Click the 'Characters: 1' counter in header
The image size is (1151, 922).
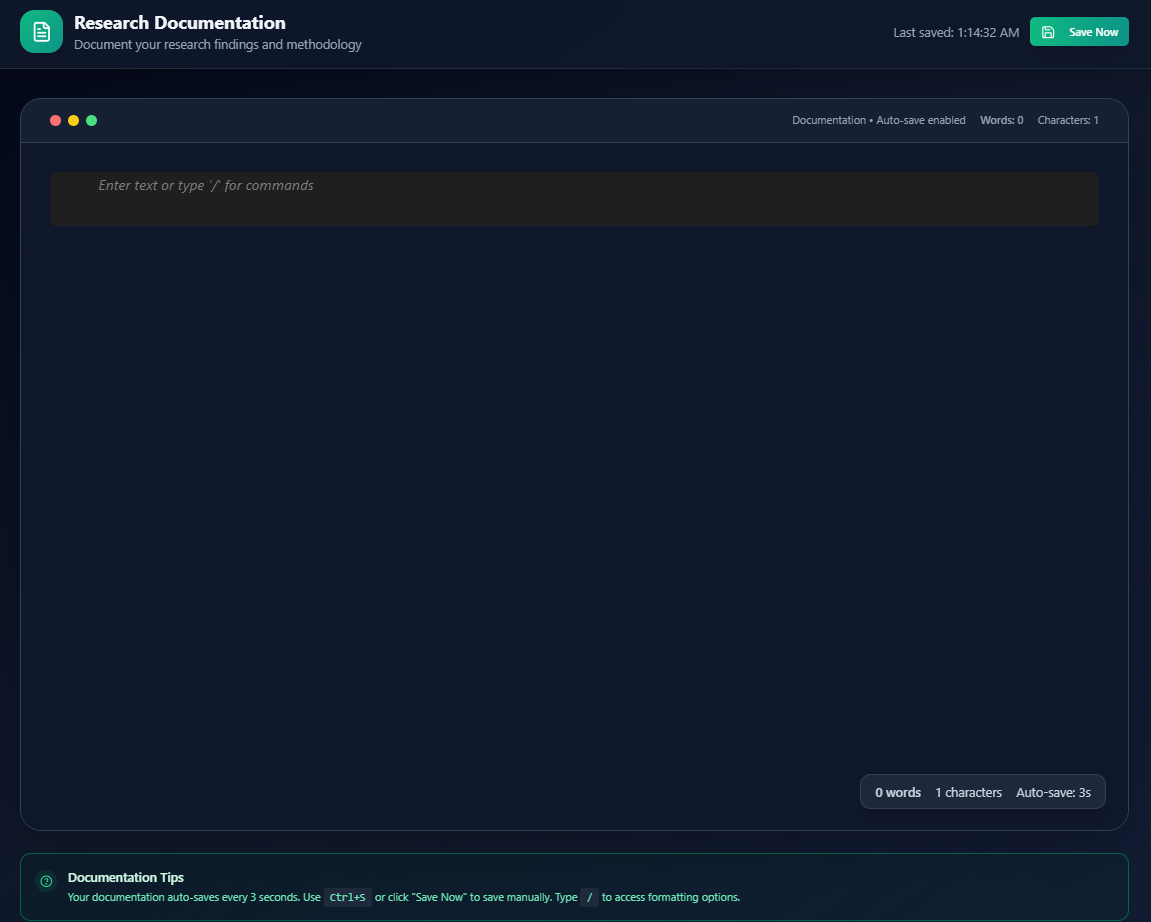click(x=1068, y=120)
